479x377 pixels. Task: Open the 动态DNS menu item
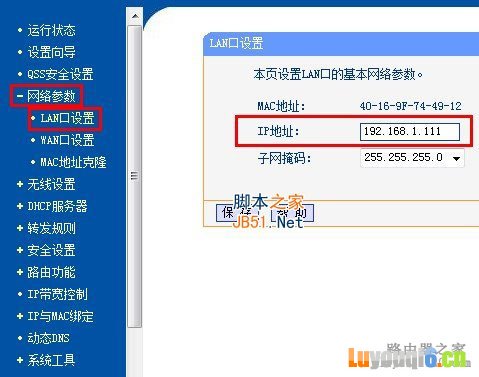[x=48, y=338]
